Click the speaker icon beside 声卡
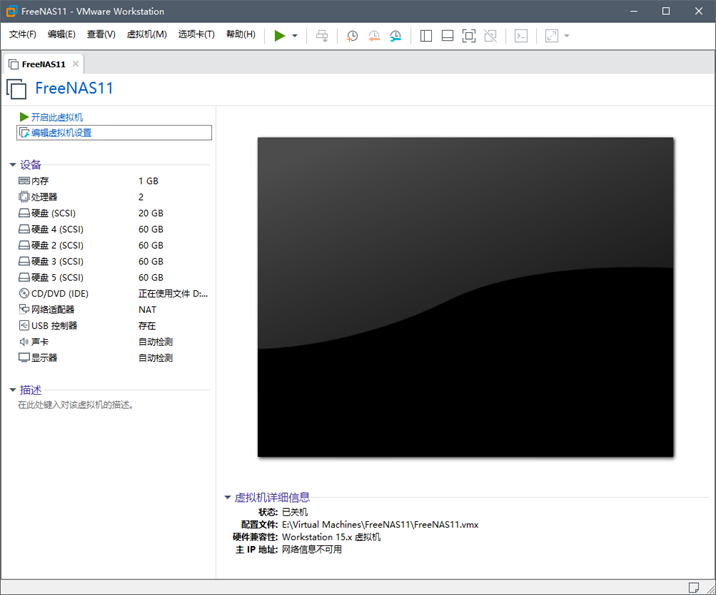Image resolution: width=716 pixels, height=595 pixels. click(24, 342)
